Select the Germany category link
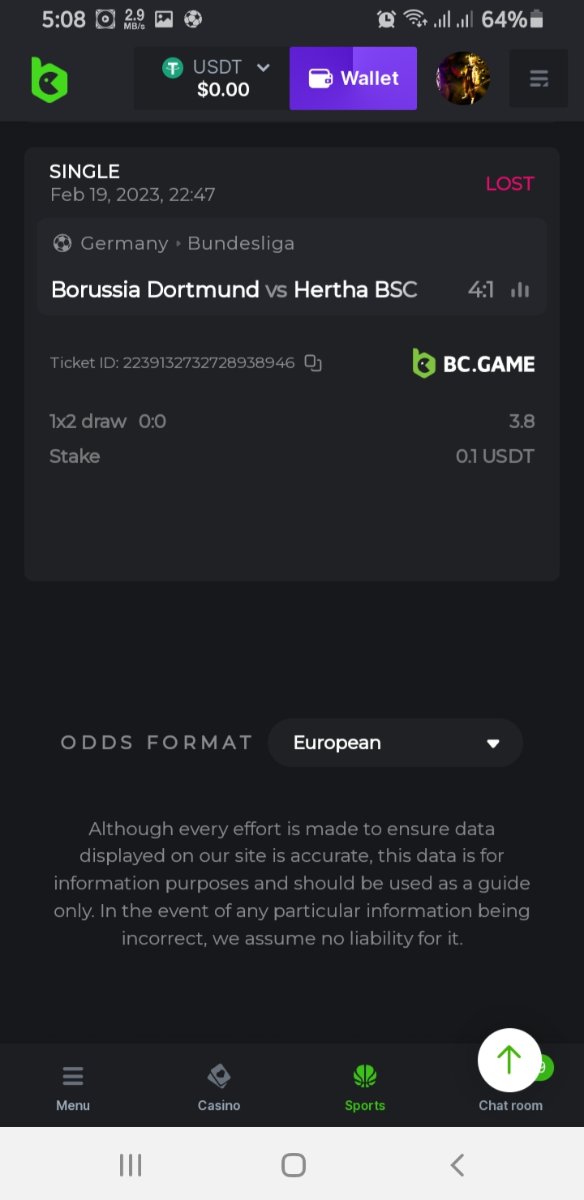Screen dimensions: 584x1200 pos(124,243)
